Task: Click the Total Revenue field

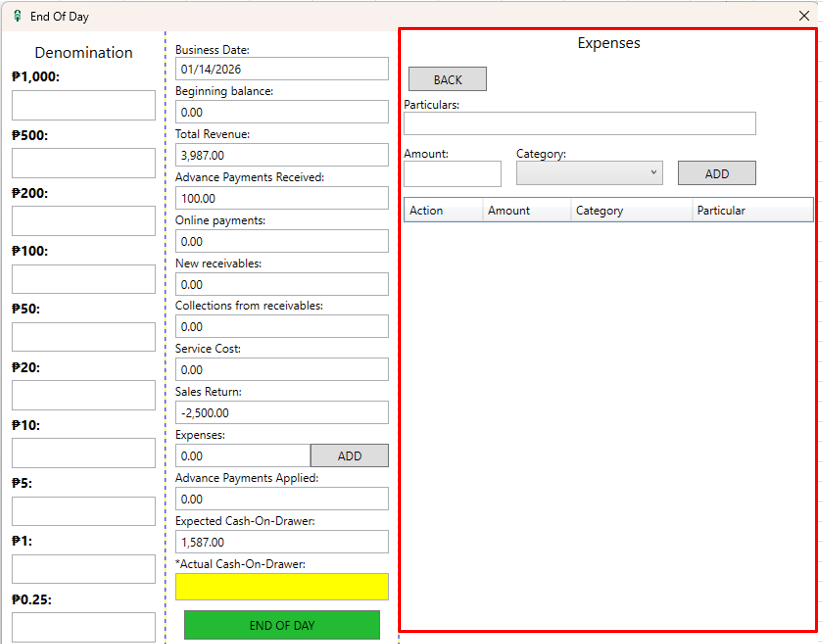Action: (281, 155)
